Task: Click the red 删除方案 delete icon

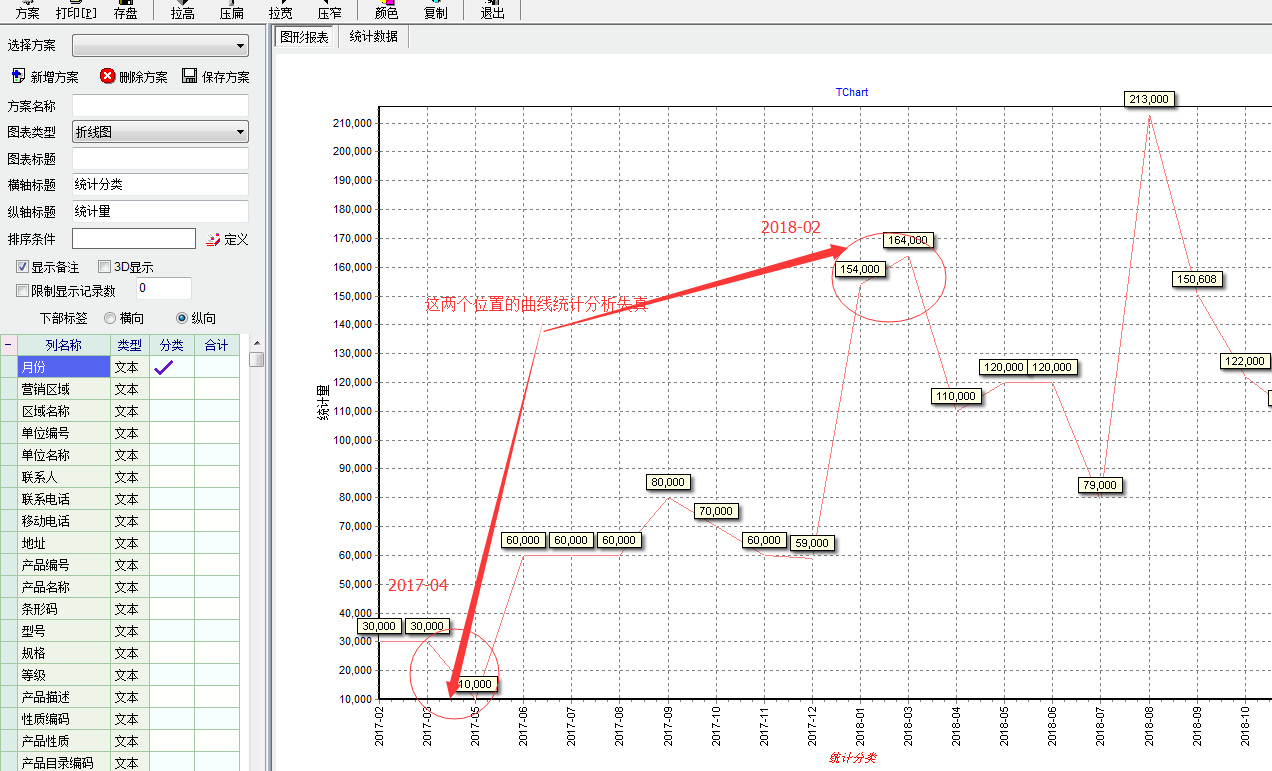Action: click(x=108, y=77)
